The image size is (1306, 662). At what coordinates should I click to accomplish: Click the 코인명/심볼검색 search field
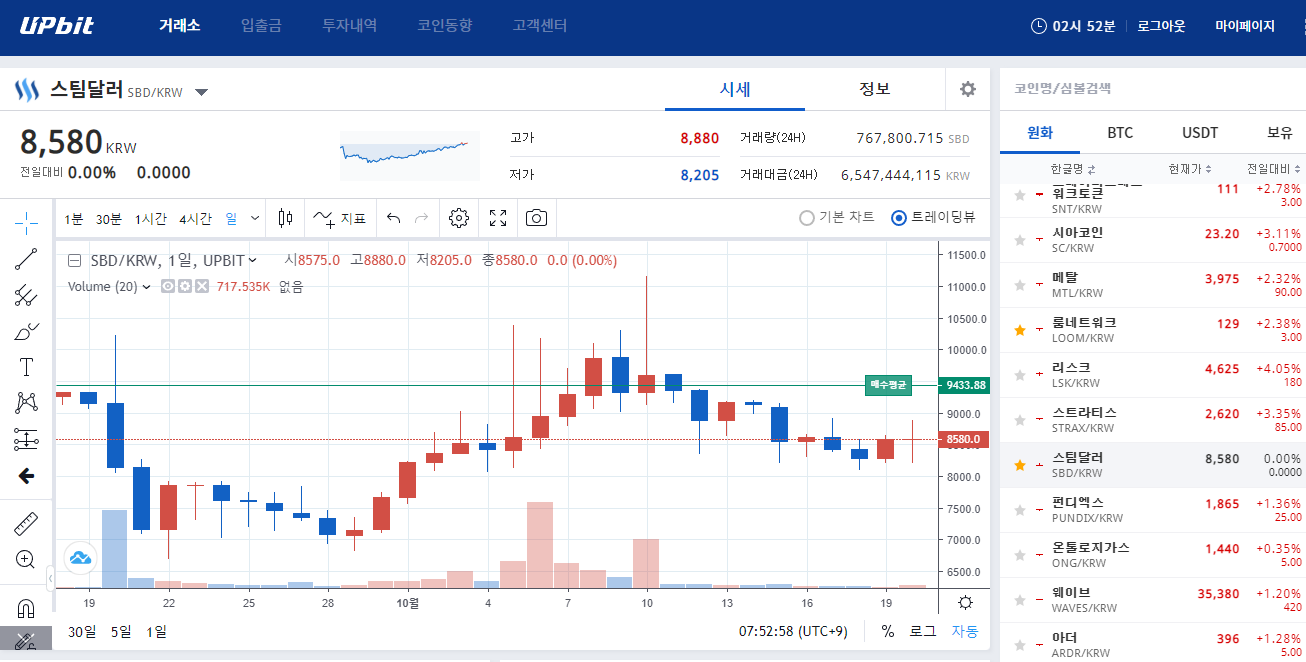1152,88
